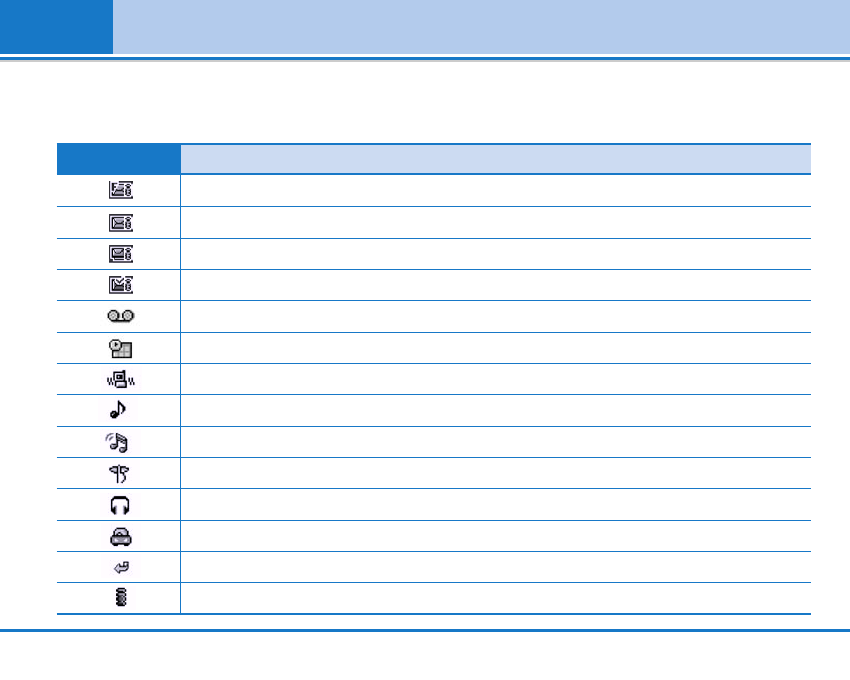This screenshot has height=680, width=850.
Task: Click the calendar with clock schedule icon
Action: tap(119, 348)
